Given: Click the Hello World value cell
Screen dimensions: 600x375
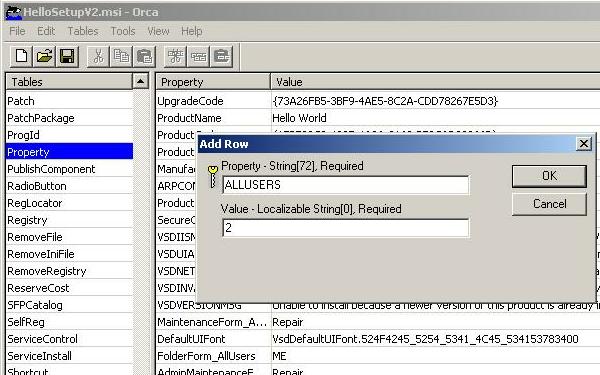Looking at the screenshot, I should (435, 118).
